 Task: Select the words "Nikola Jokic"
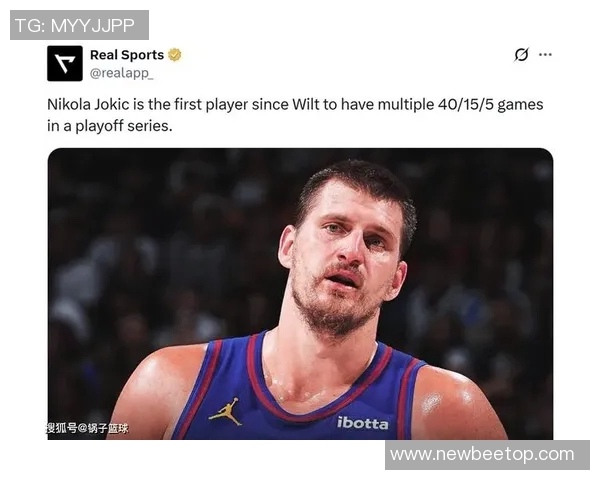[88, 104]
